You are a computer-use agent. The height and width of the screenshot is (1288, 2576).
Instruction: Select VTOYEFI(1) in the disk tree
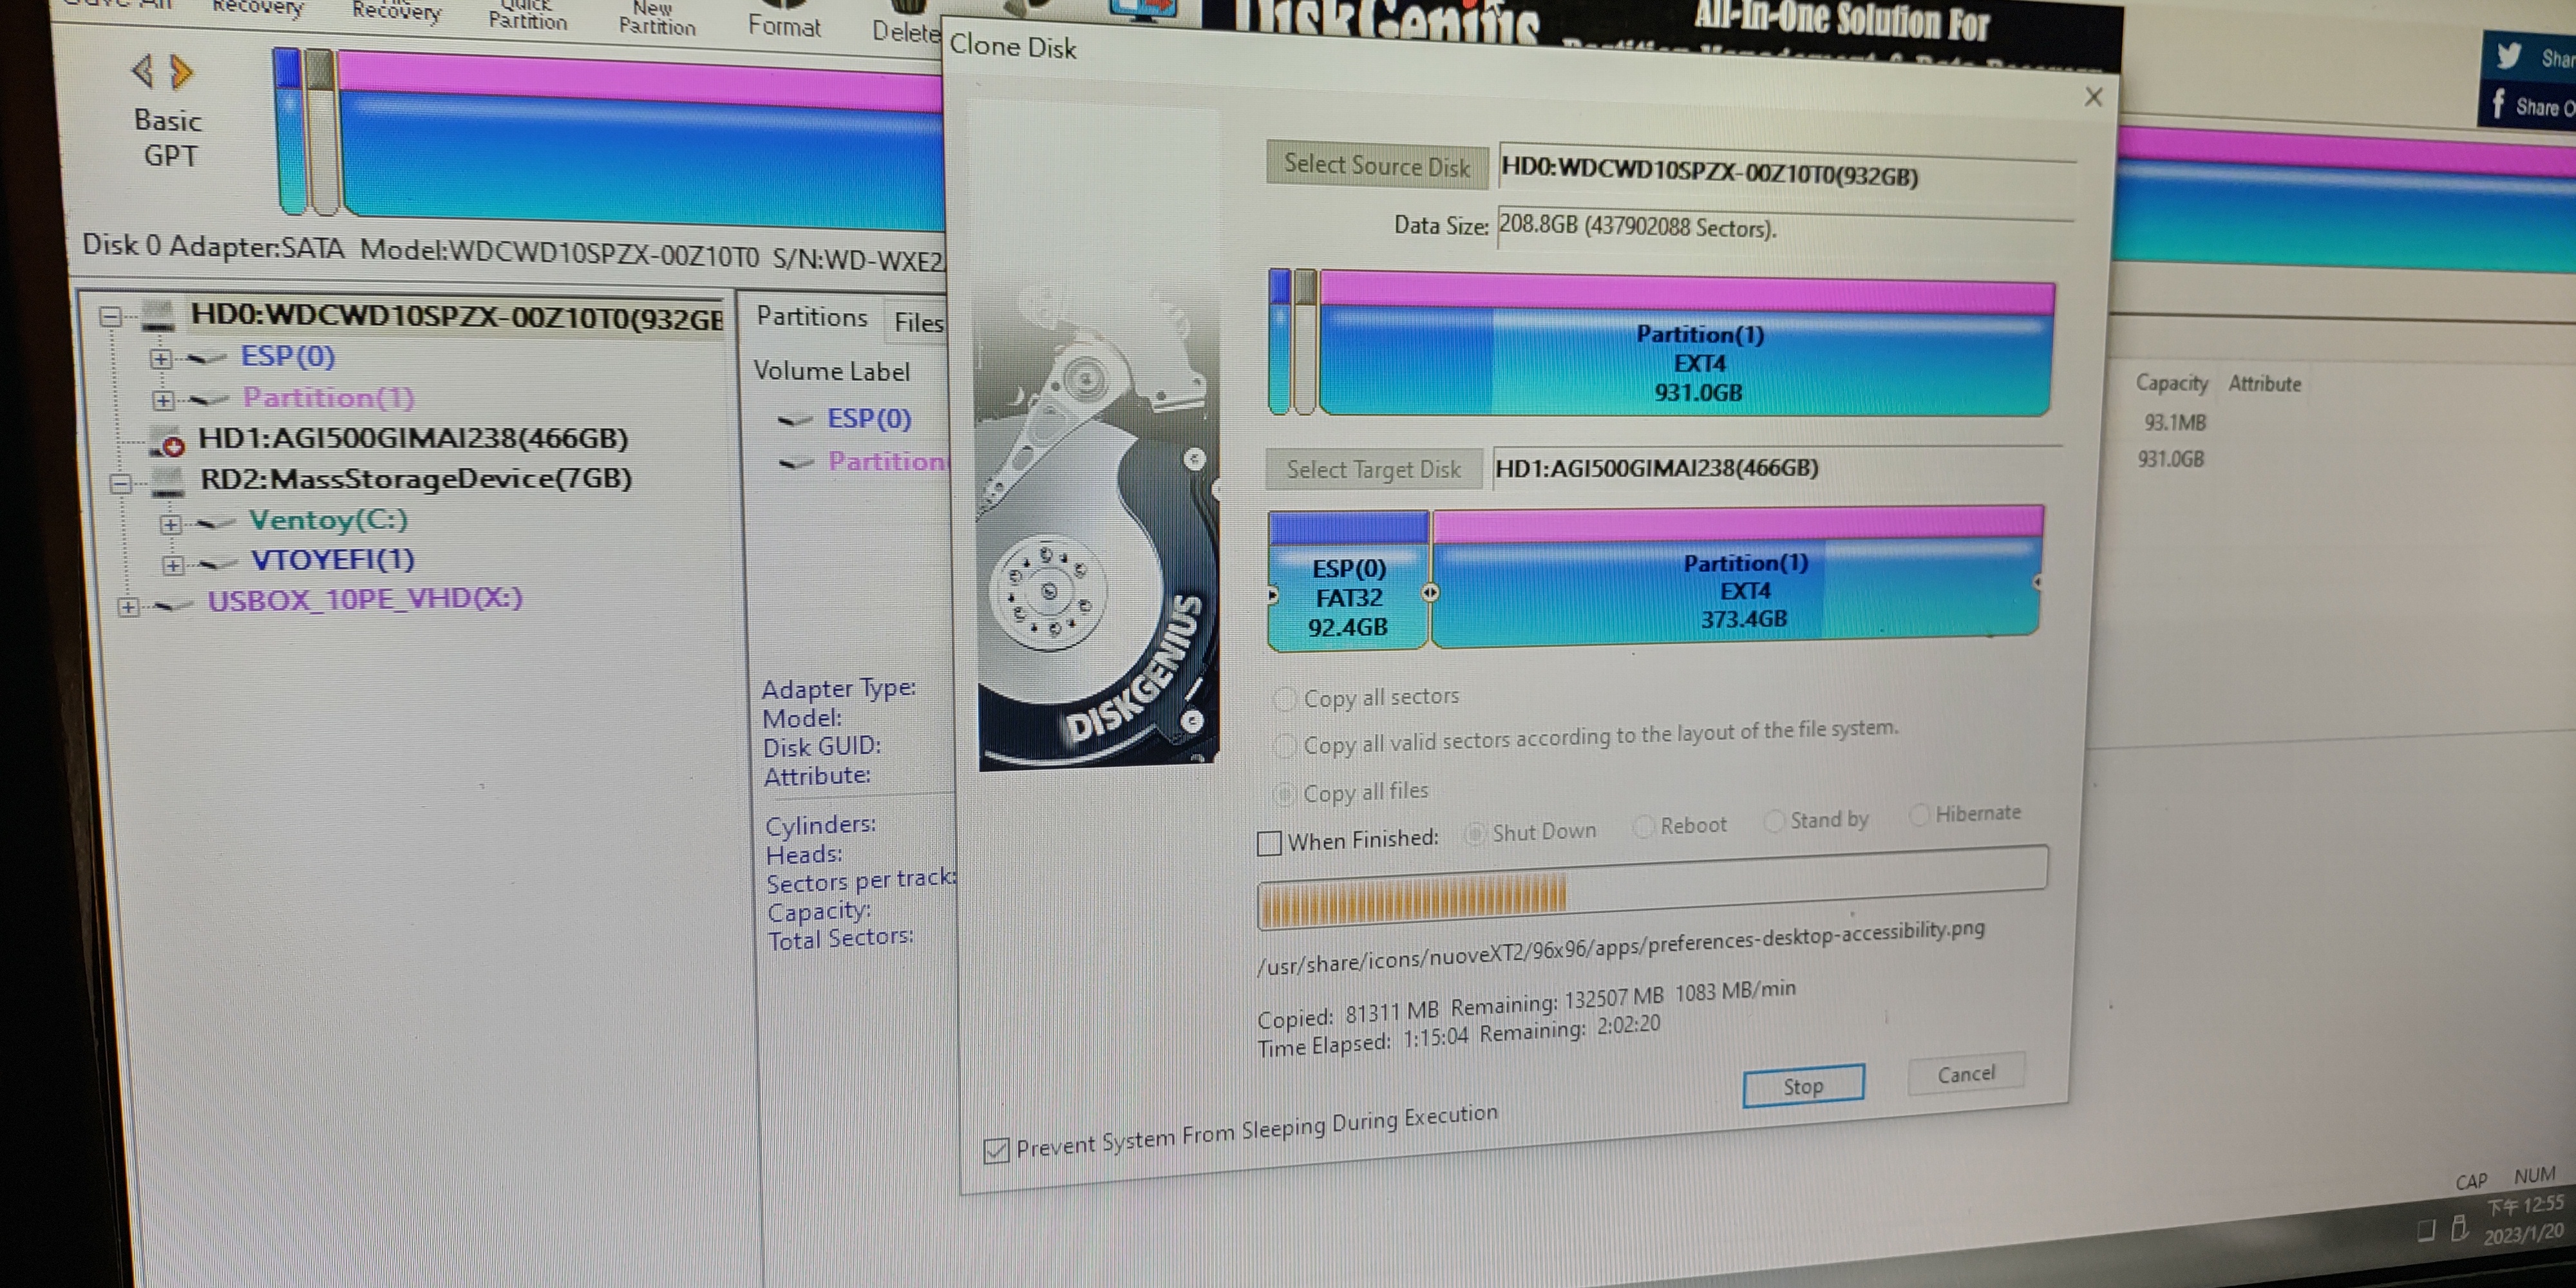coord(333,560)
